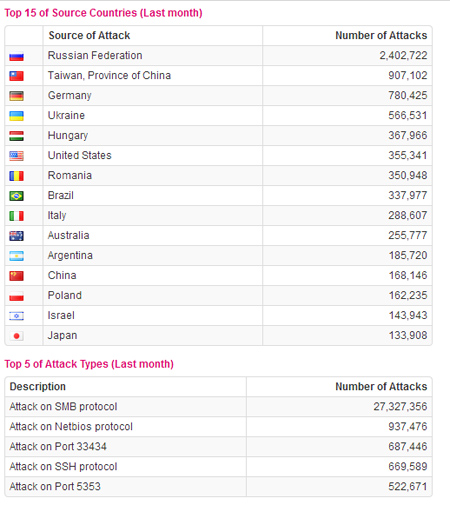Click the value 162,235
450x505 pixels.
coord(408,295)
